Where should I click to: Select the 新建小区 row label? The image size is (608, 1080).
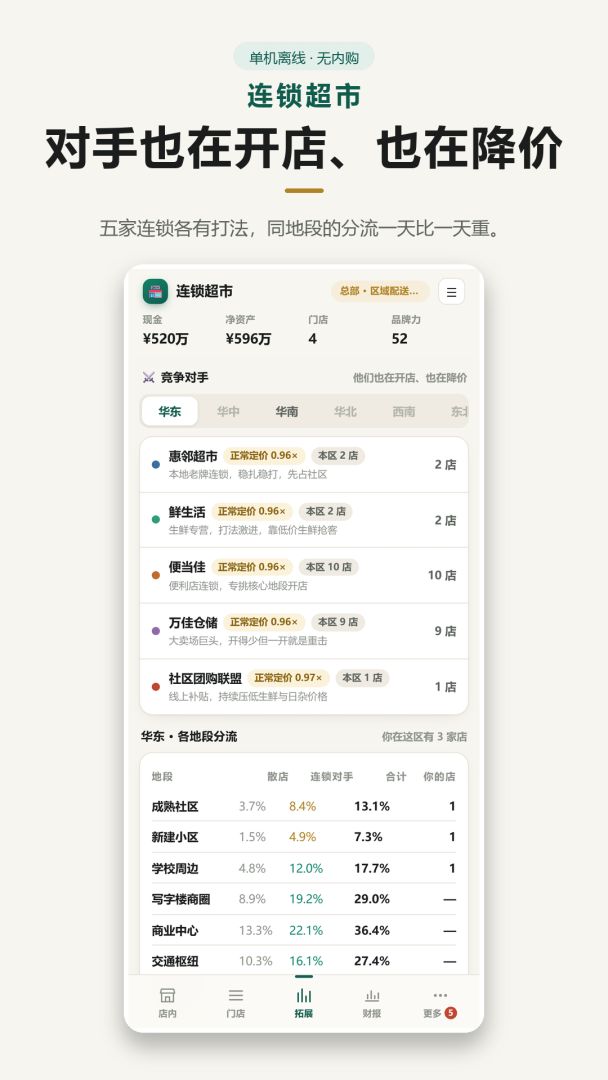pyautogui.click(x=175, y=838)
